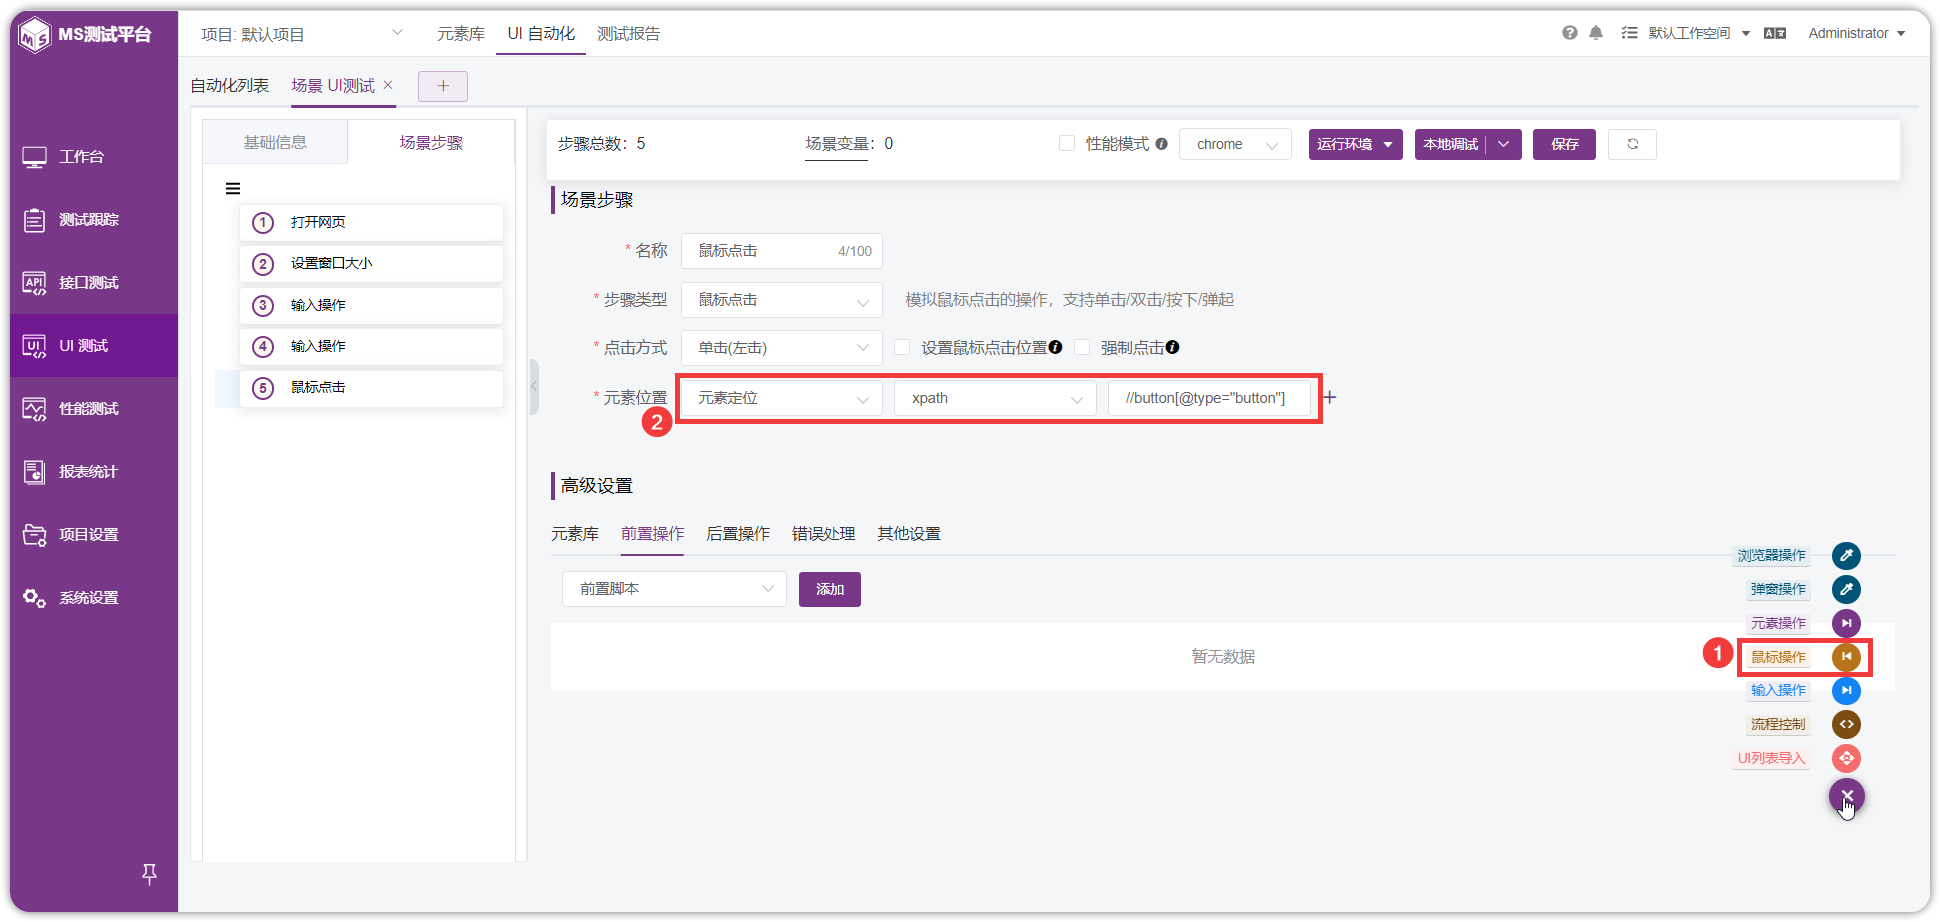The image size is (1940, 922).
Task: Close the 场景 UI测试 tab
Action: click(388, 85)
